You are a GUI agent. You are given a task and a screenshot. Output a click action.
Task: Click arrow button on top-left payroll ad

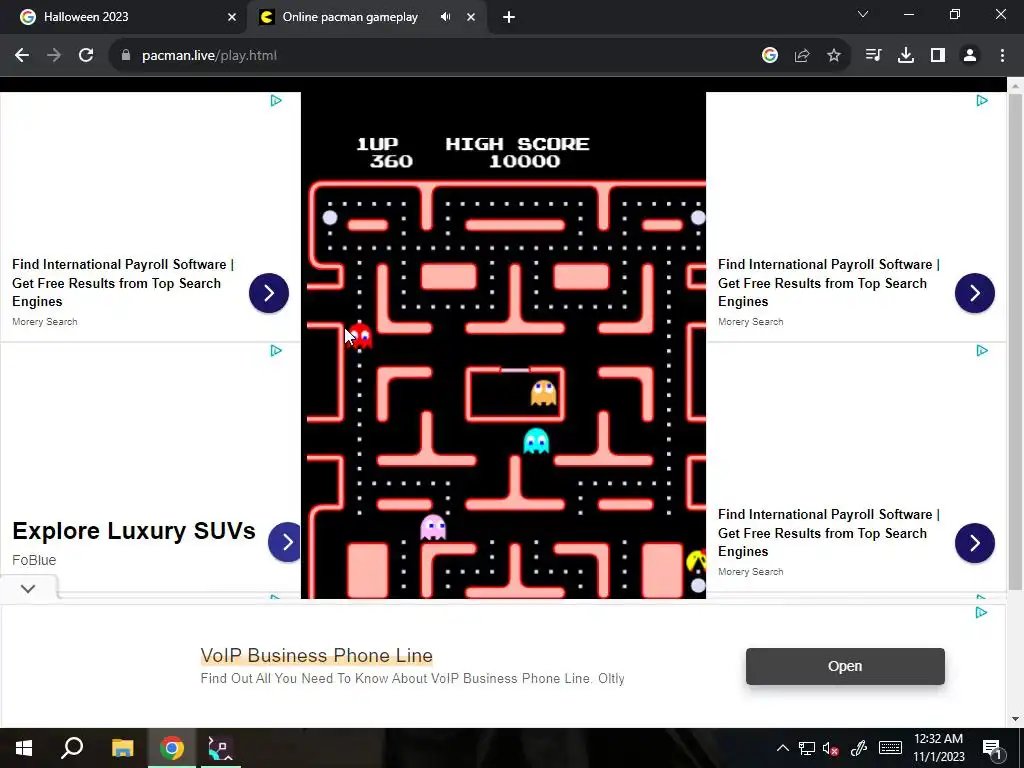(268, 293)
